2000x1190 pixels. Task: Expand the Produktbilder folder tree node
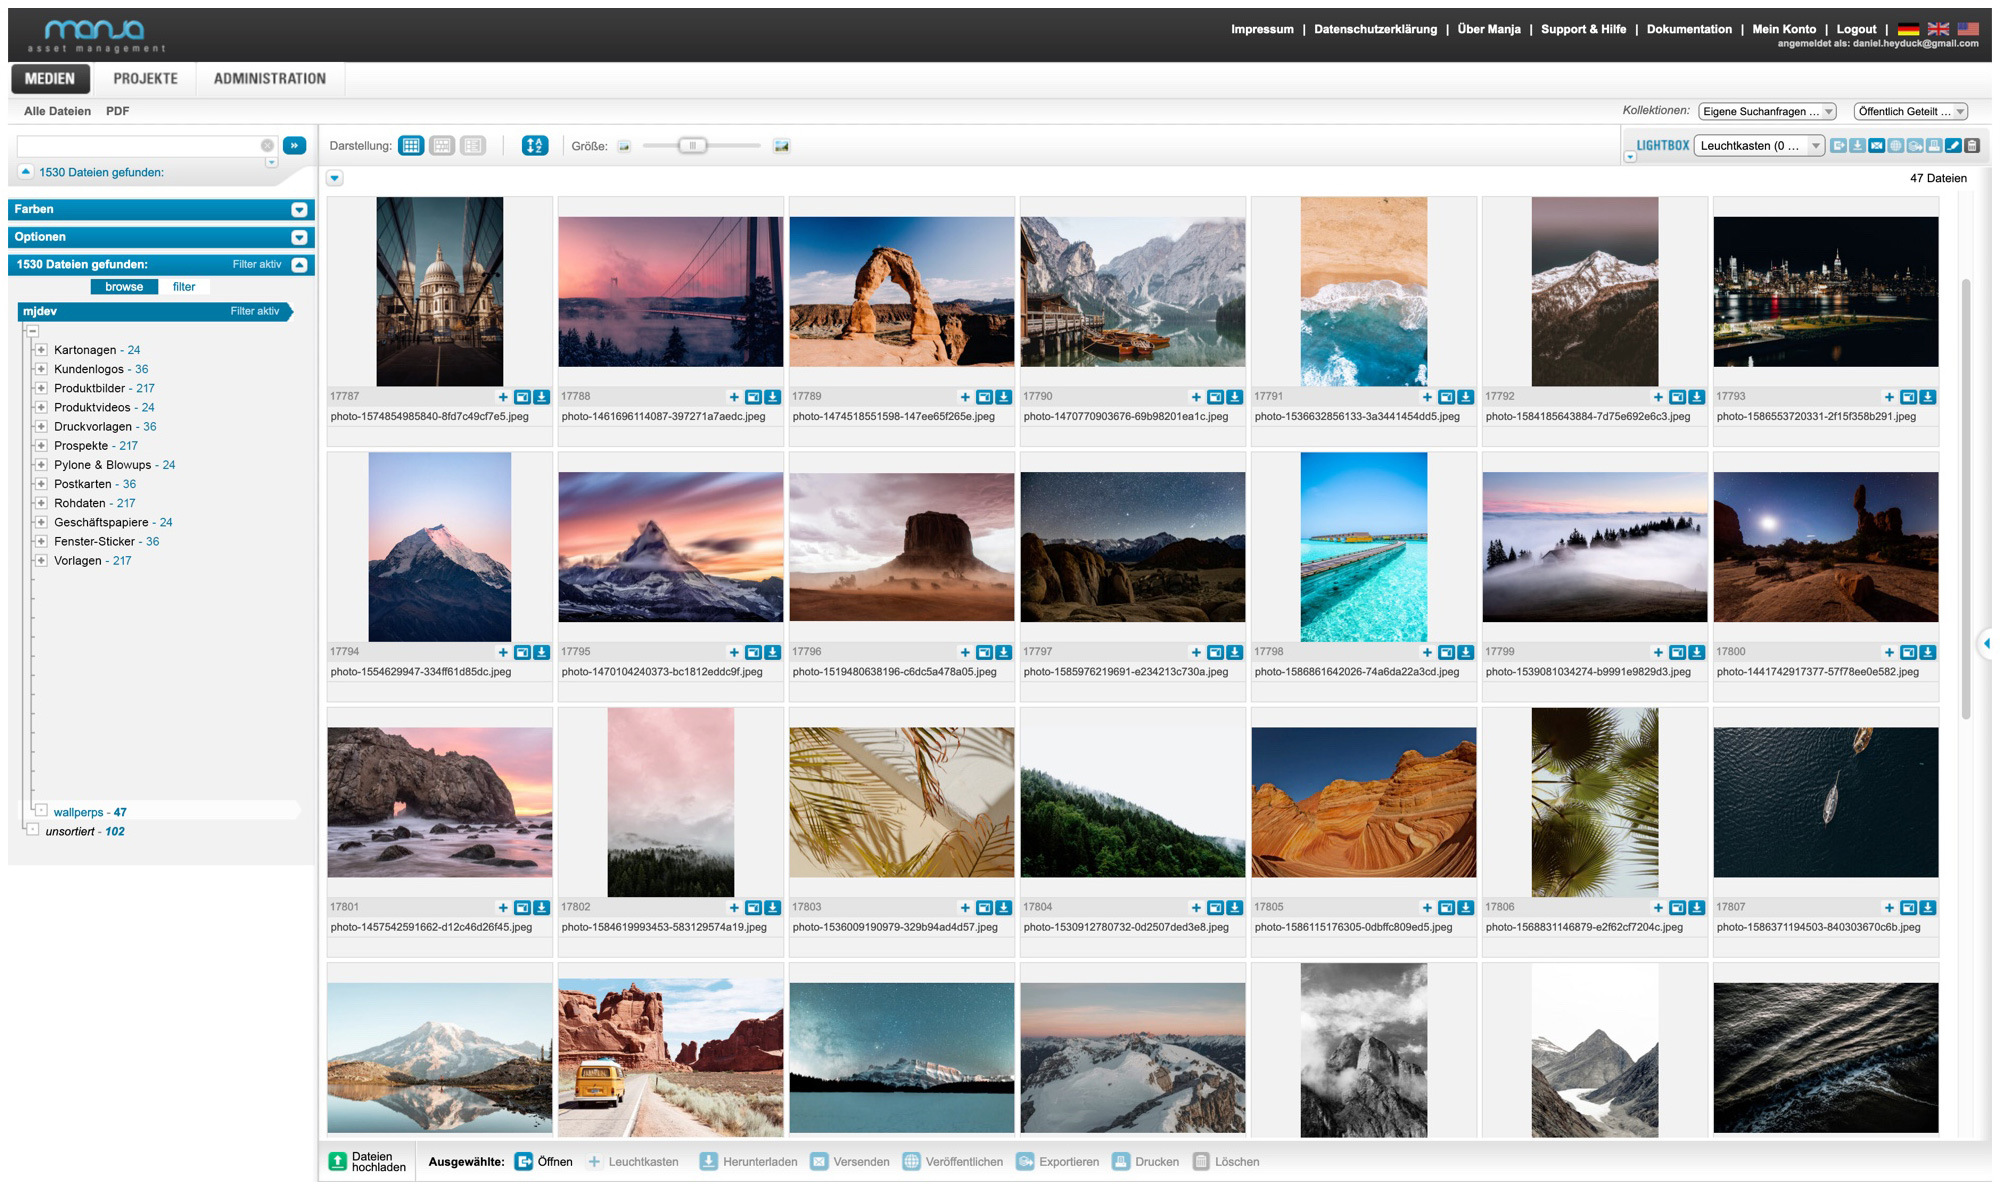(41, 388)
